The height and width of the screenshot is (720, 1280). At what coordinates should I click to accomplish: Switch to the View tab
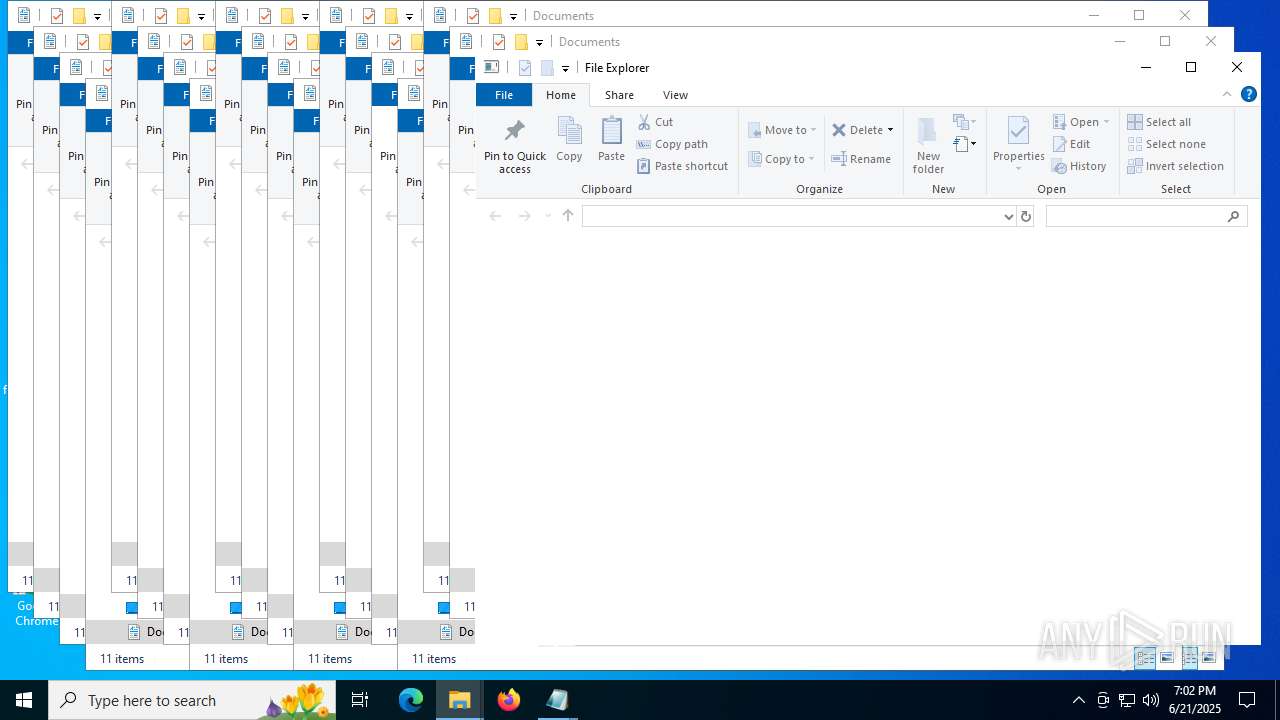(675, 95)
